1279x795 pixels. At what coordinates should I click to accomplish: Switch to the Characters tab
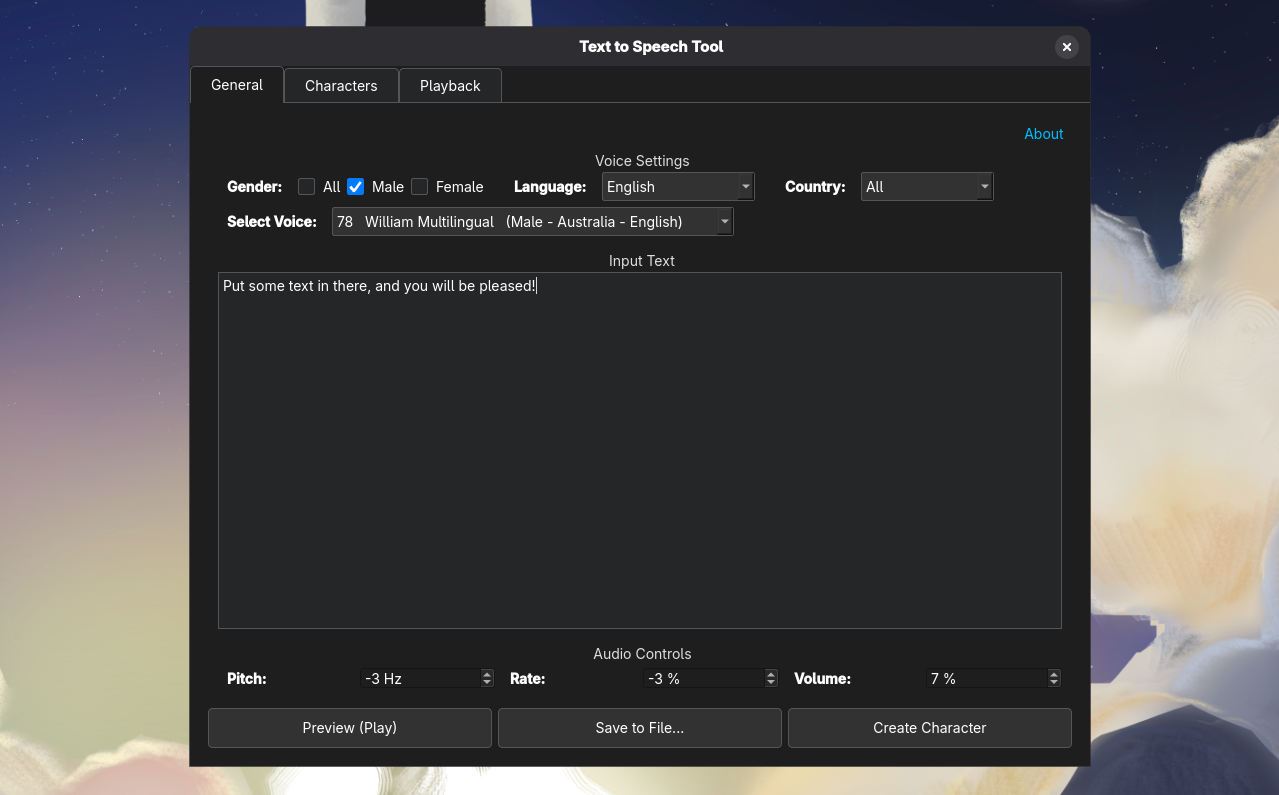point(341,85)
